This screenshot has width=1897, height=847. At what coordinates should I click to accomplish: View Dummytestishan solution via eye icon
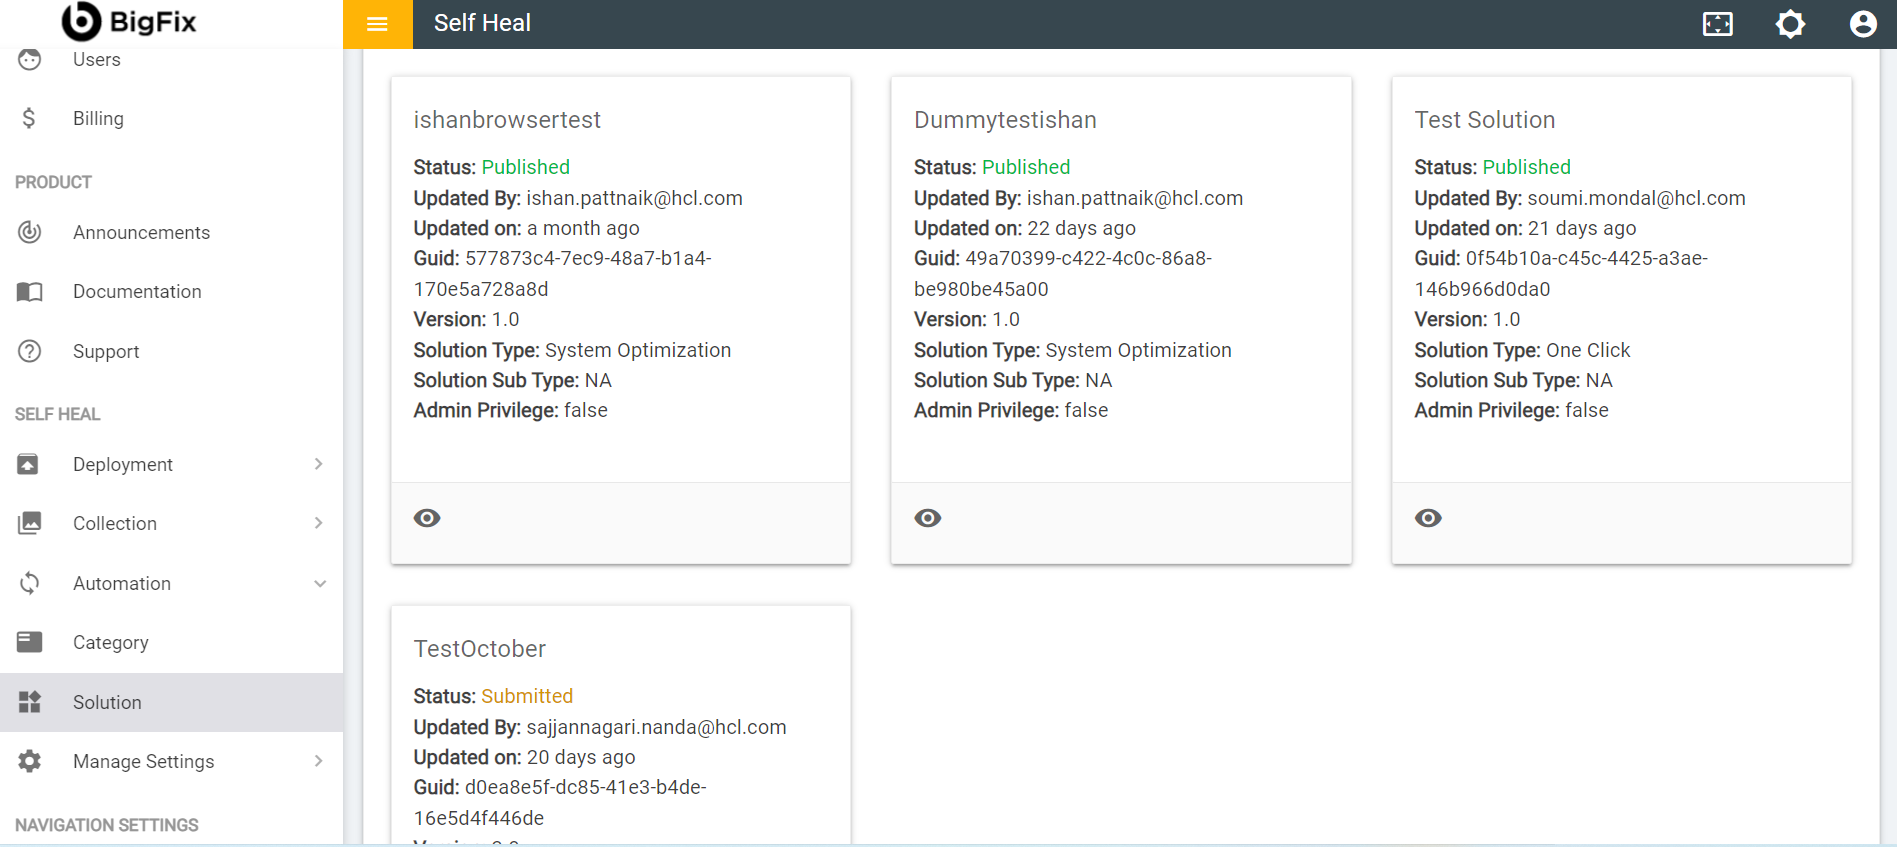click(x=927, y=518)
